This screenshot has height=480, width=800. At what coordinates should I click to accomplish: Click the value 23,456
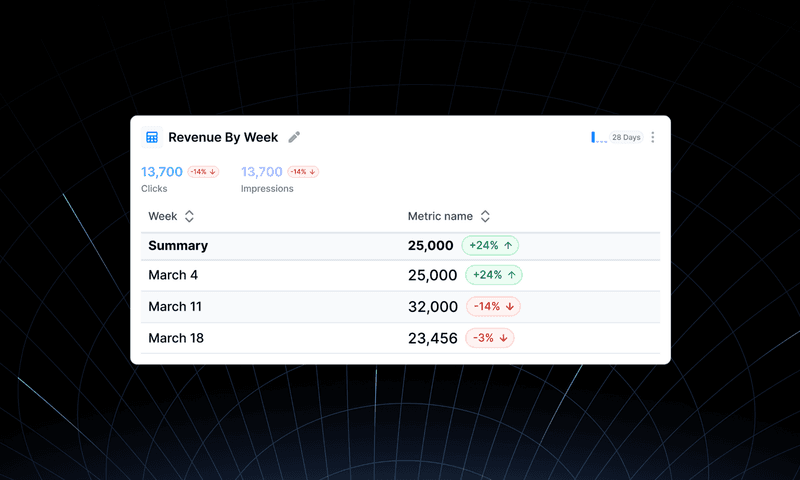coord(433,338)
